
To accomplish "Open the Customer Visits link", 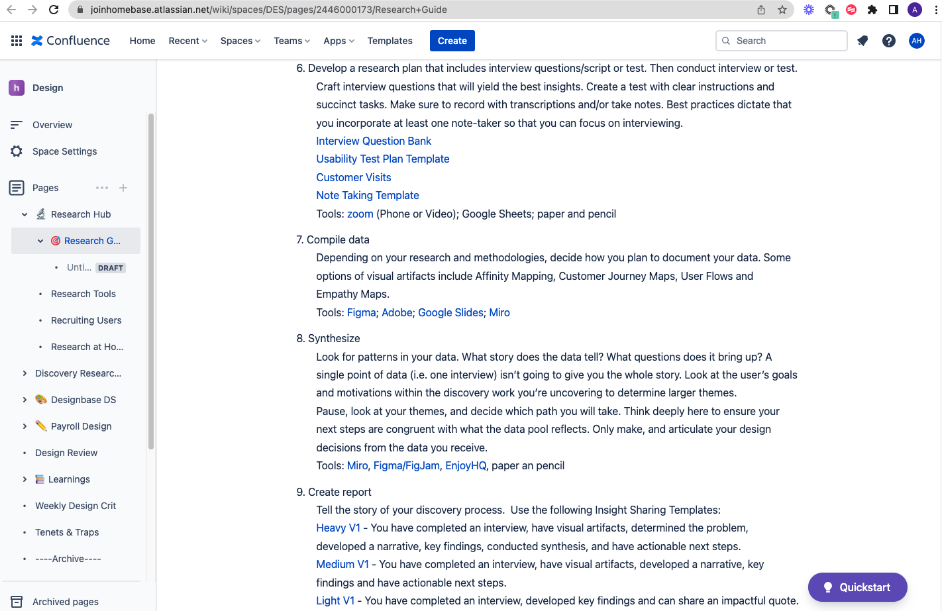I will (x=354, y=177).
